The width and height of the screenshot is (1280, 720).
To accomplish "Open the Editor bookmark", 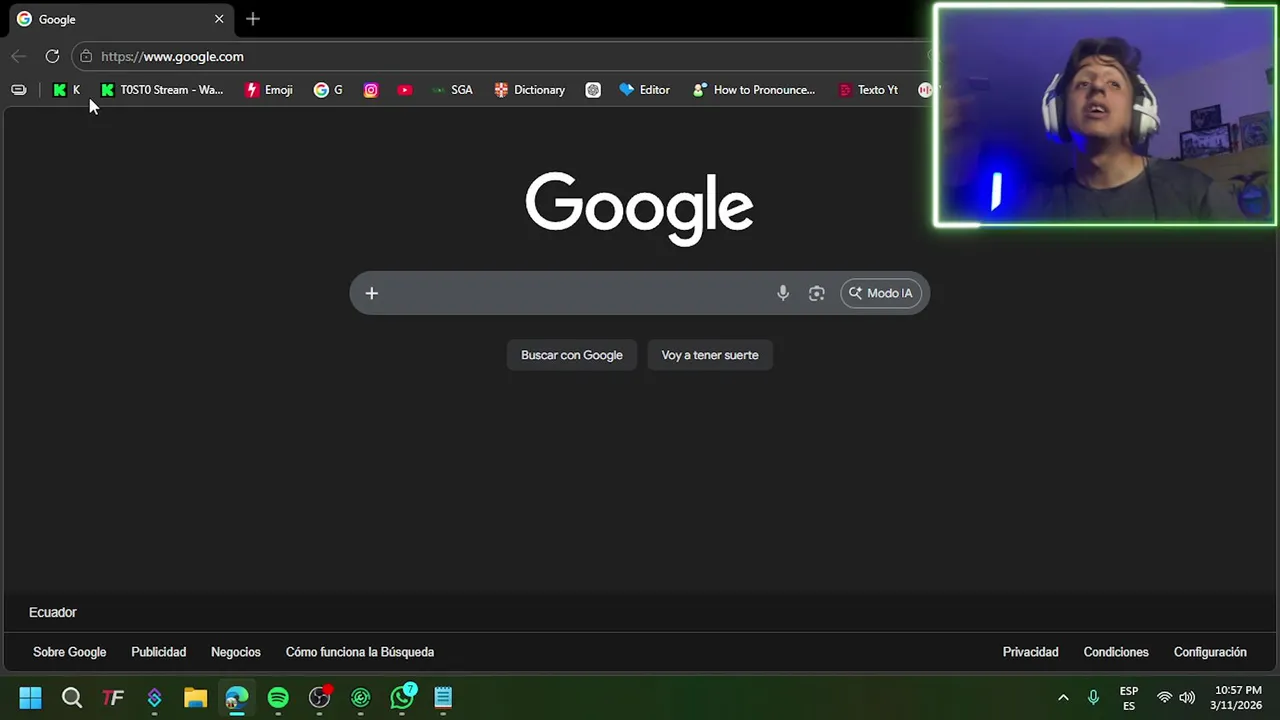I will pyautogui.click(x=645, y=90).
